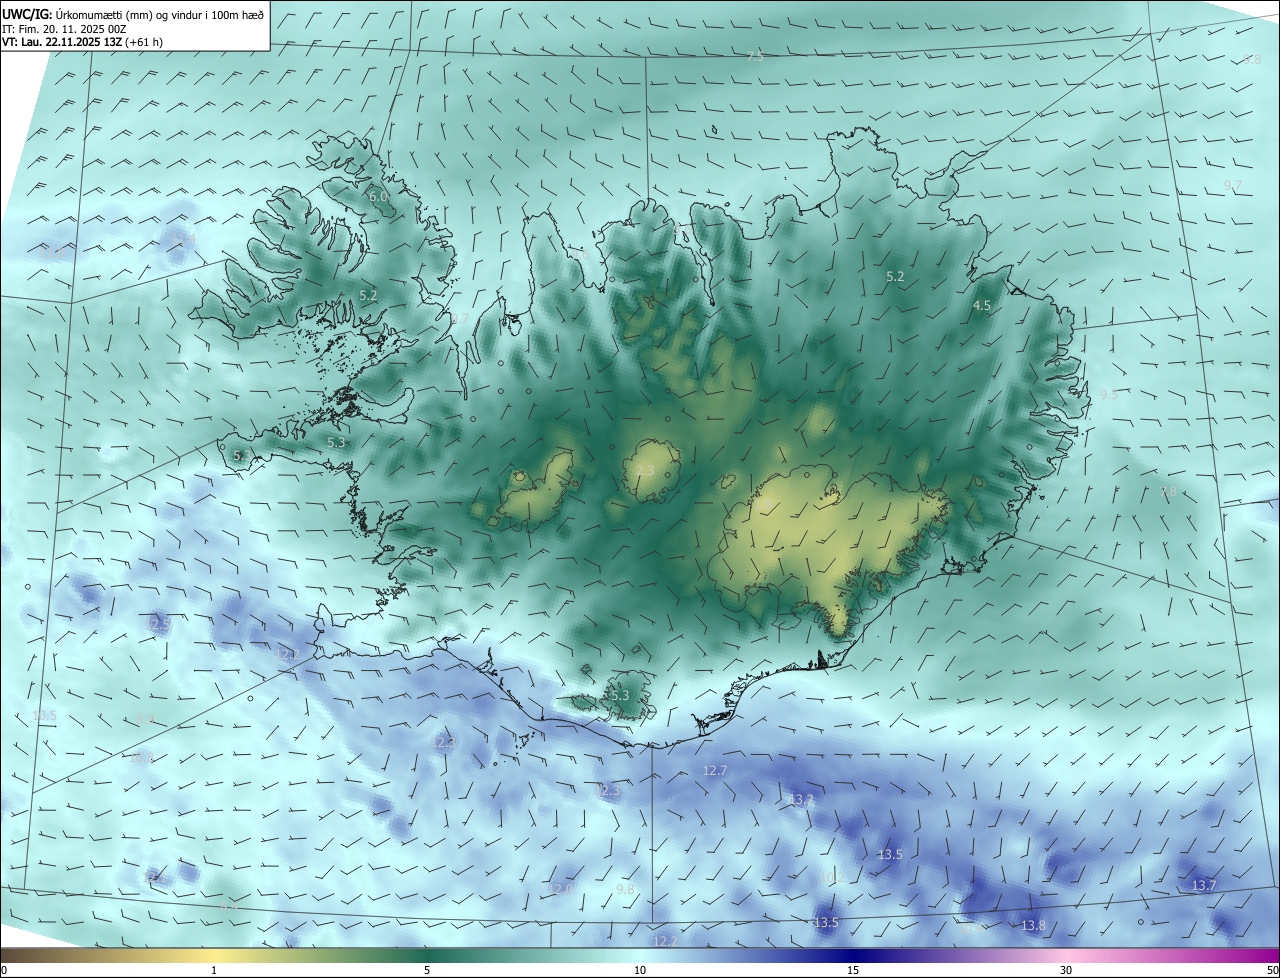Click the '10' tick label on color scale
This screenshot has width=1280, height=978.
(x=640, y=970)
